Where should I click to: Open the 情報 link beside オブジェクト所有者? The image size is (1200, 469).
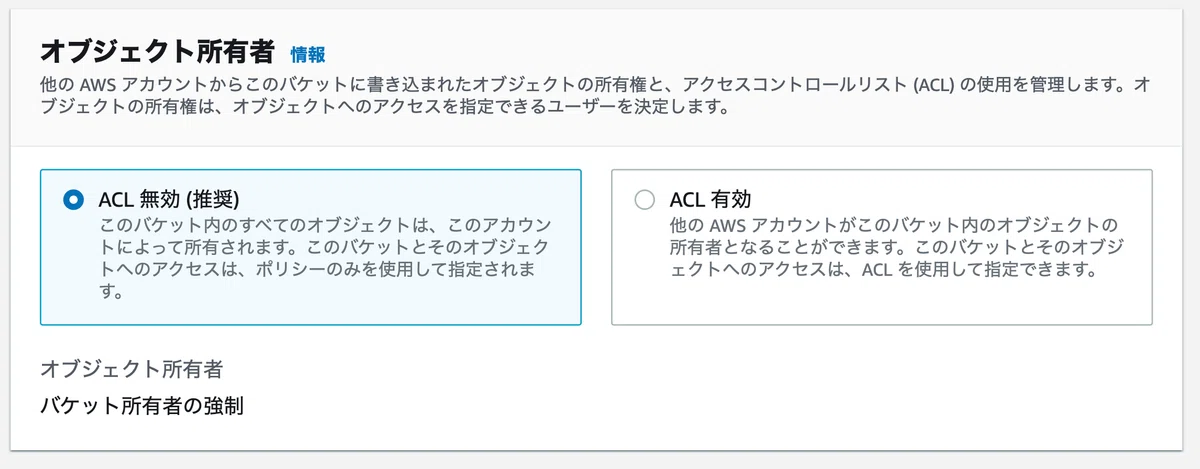point(307,54)
